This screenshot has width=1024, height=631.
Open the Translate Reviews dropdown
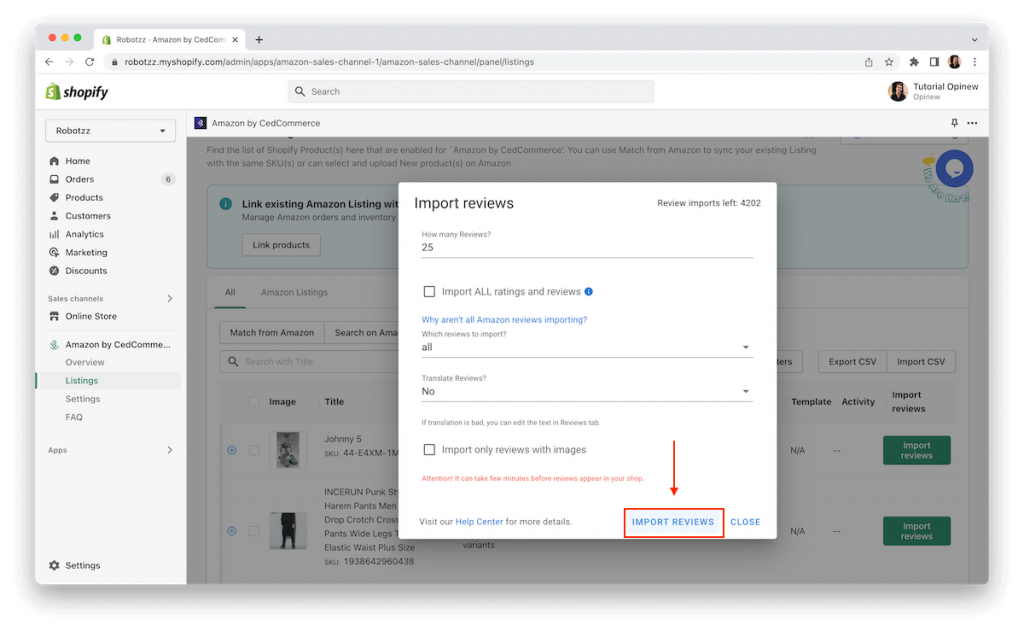coord(587,391)
